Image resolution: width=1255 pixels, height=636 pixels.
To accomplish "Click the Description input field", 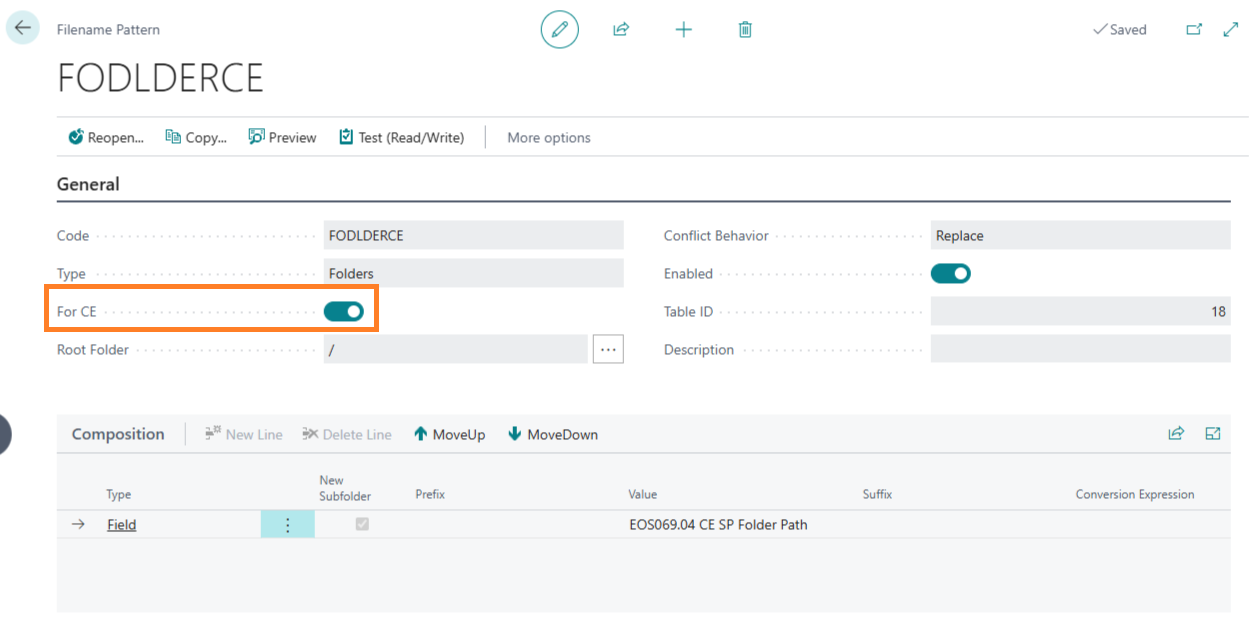I will 1080,349.
